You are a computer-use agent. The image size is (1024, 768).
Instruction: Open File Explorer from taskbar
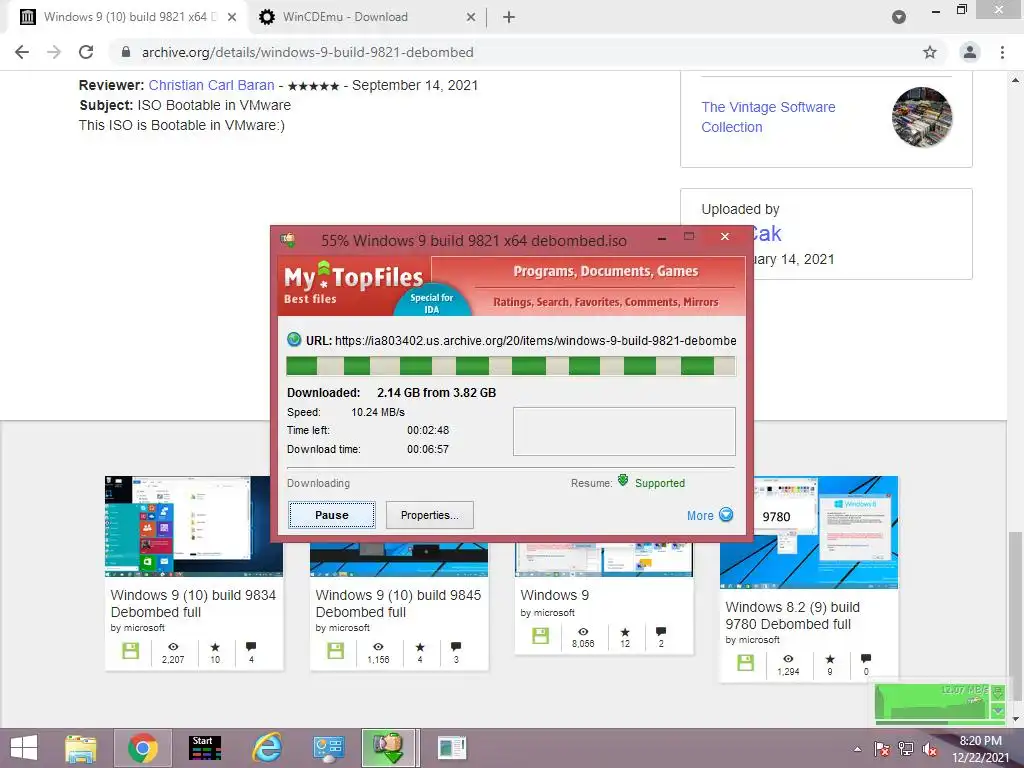(x=81, y=748)
